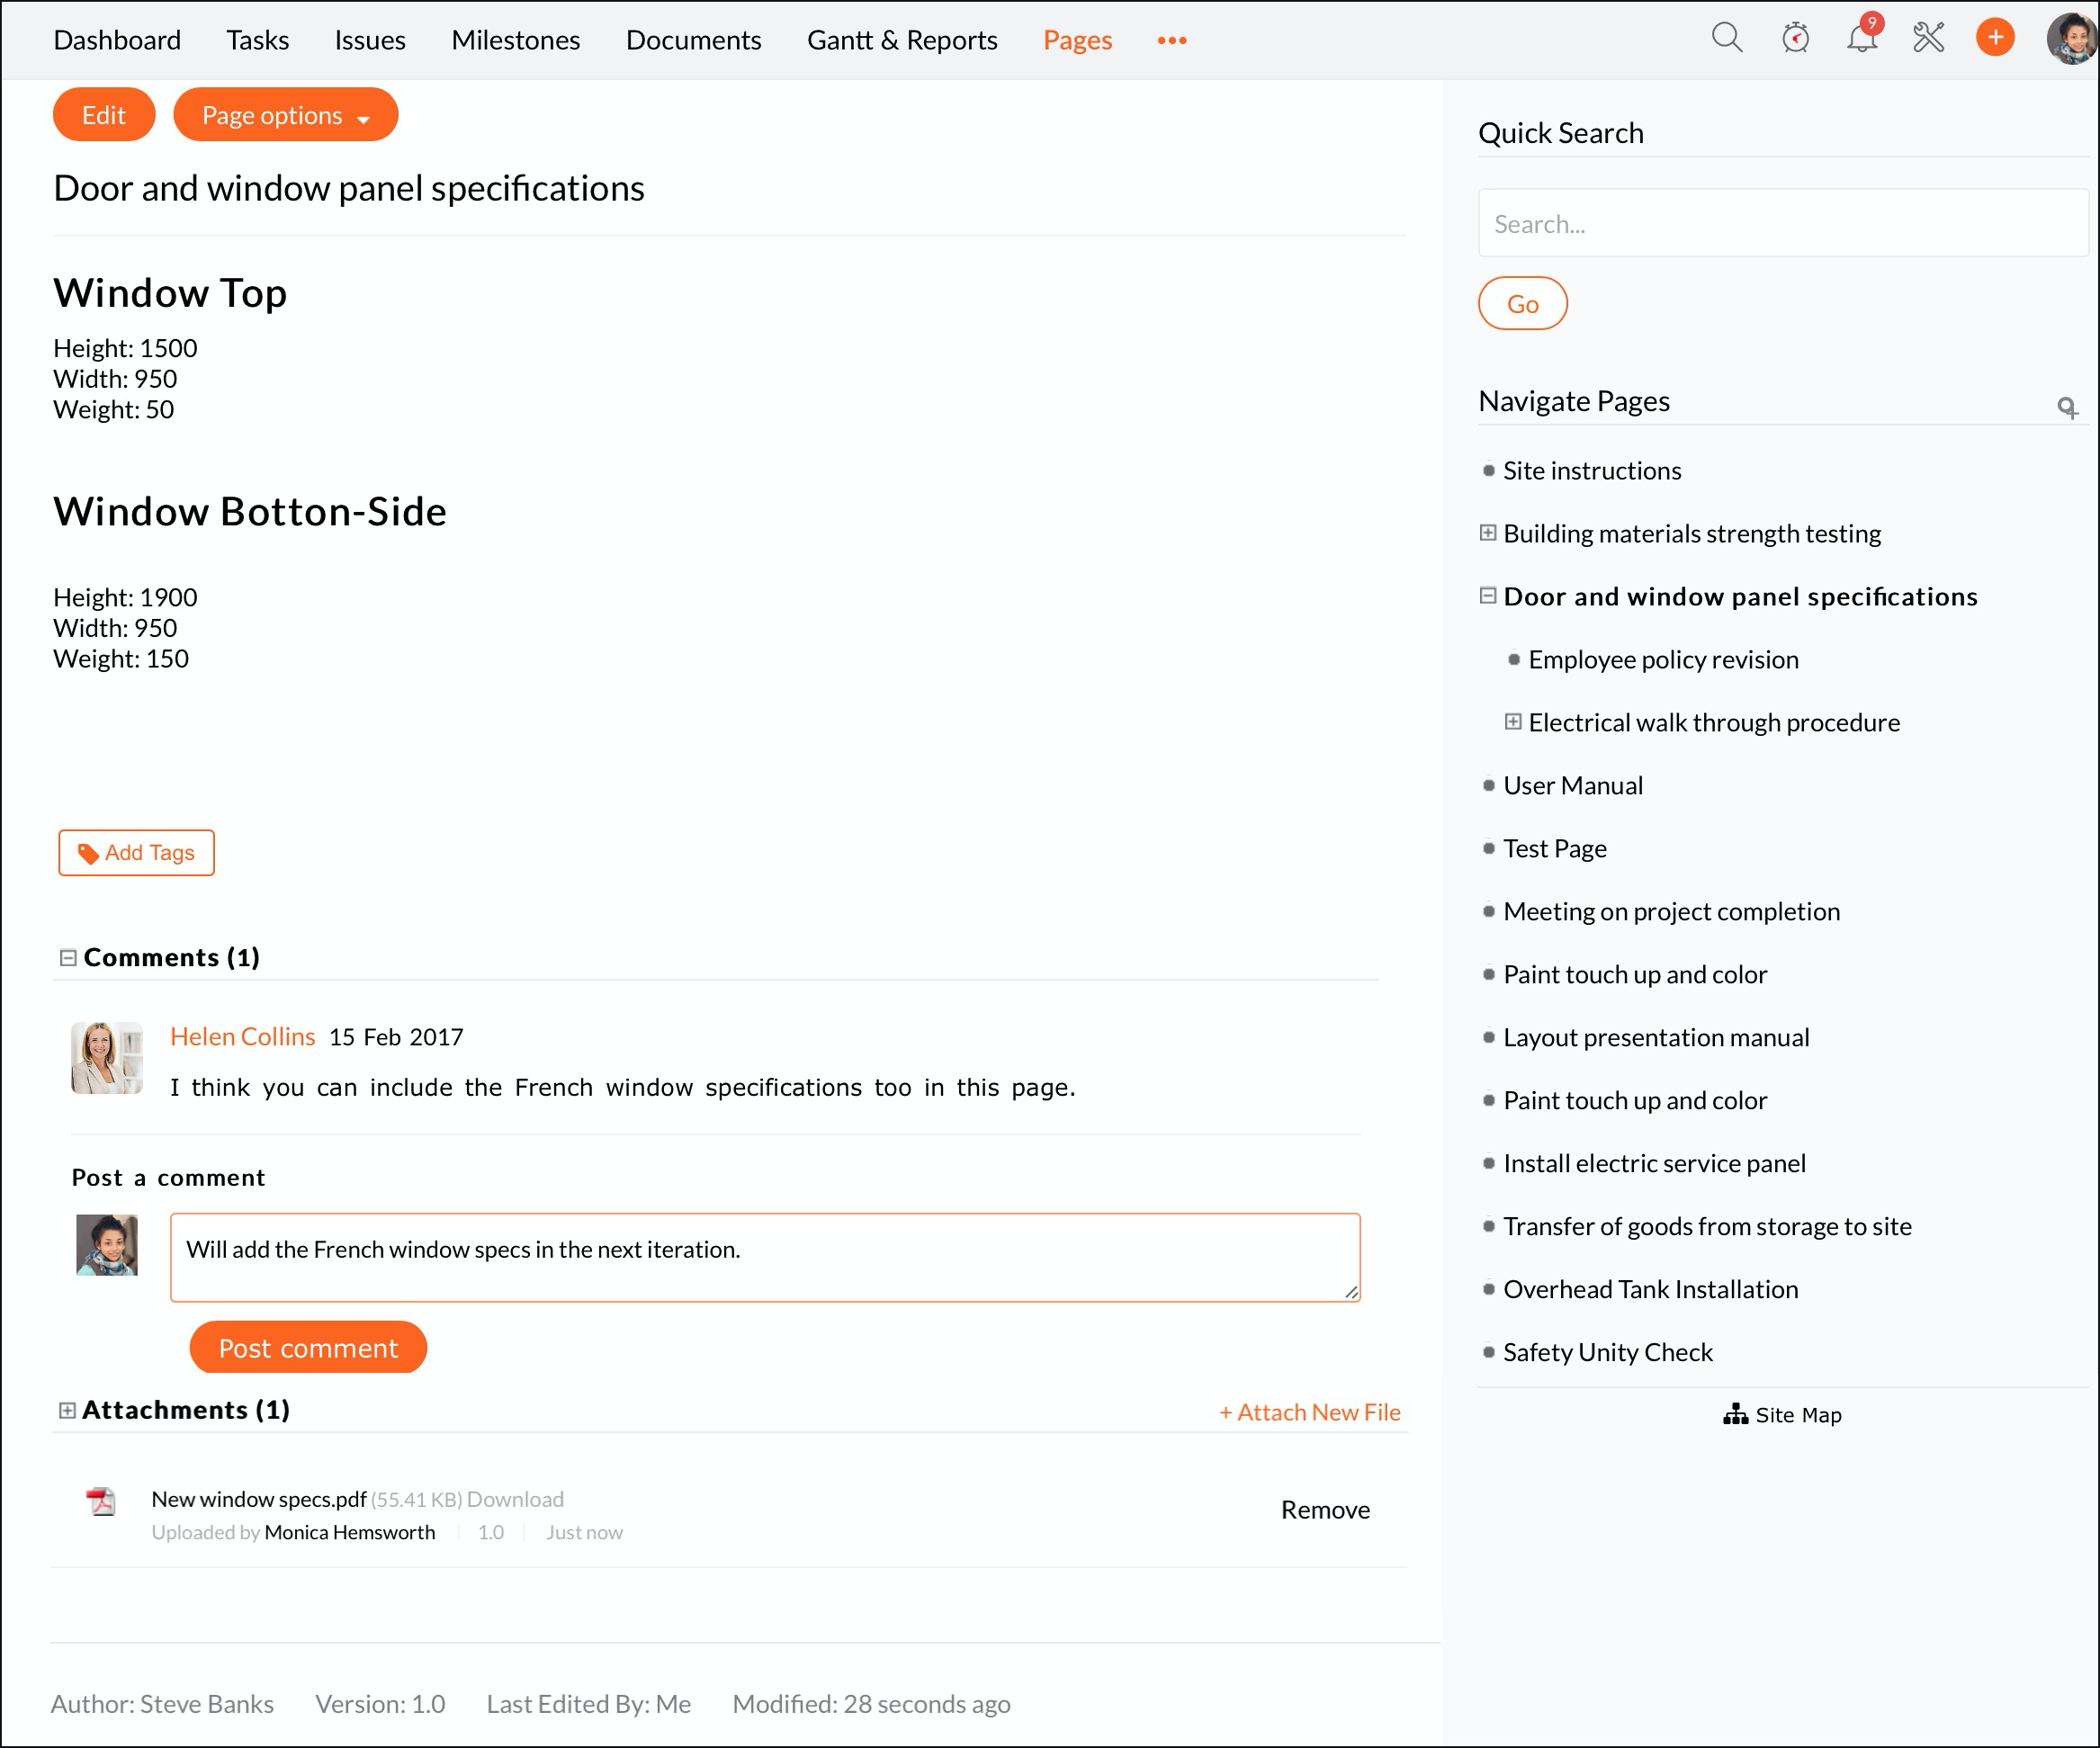
Task: Switch to the Milestones tab
Action: pyautogui.click(x=515, y=40)
